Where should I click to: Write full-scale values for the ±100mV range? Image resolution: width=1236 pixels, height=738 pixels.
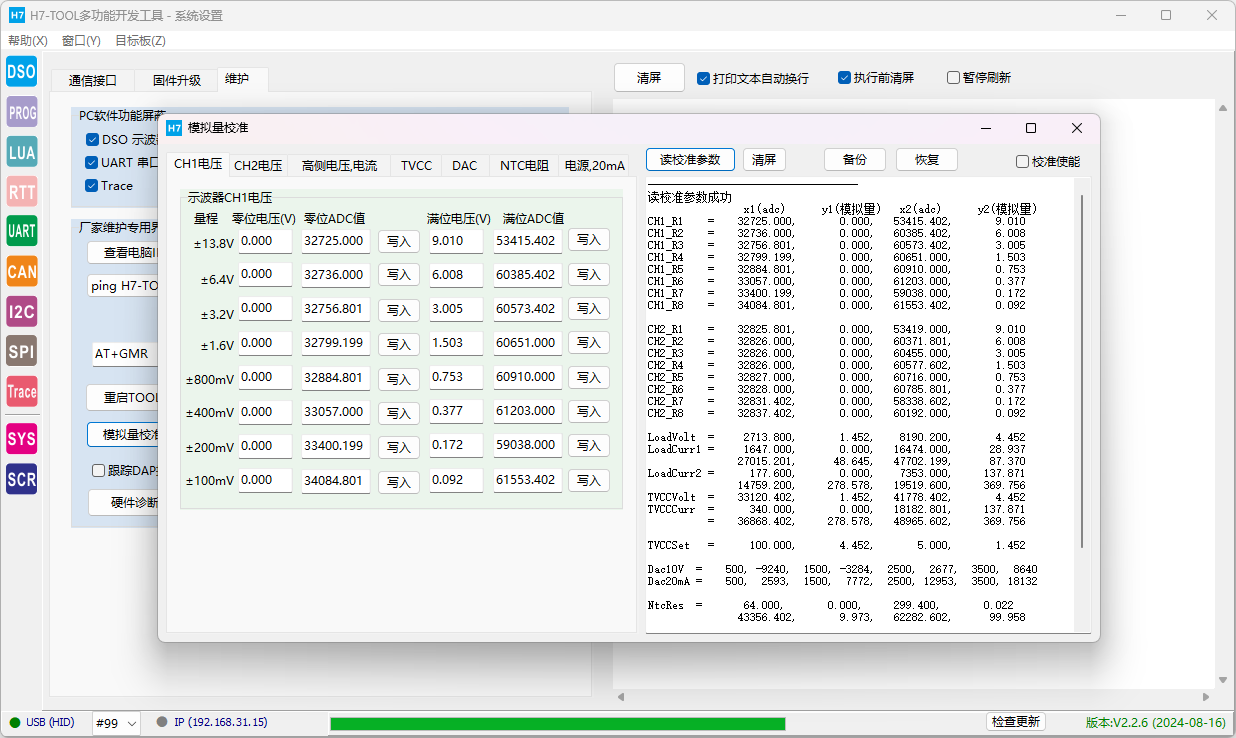tap(588, 481)
